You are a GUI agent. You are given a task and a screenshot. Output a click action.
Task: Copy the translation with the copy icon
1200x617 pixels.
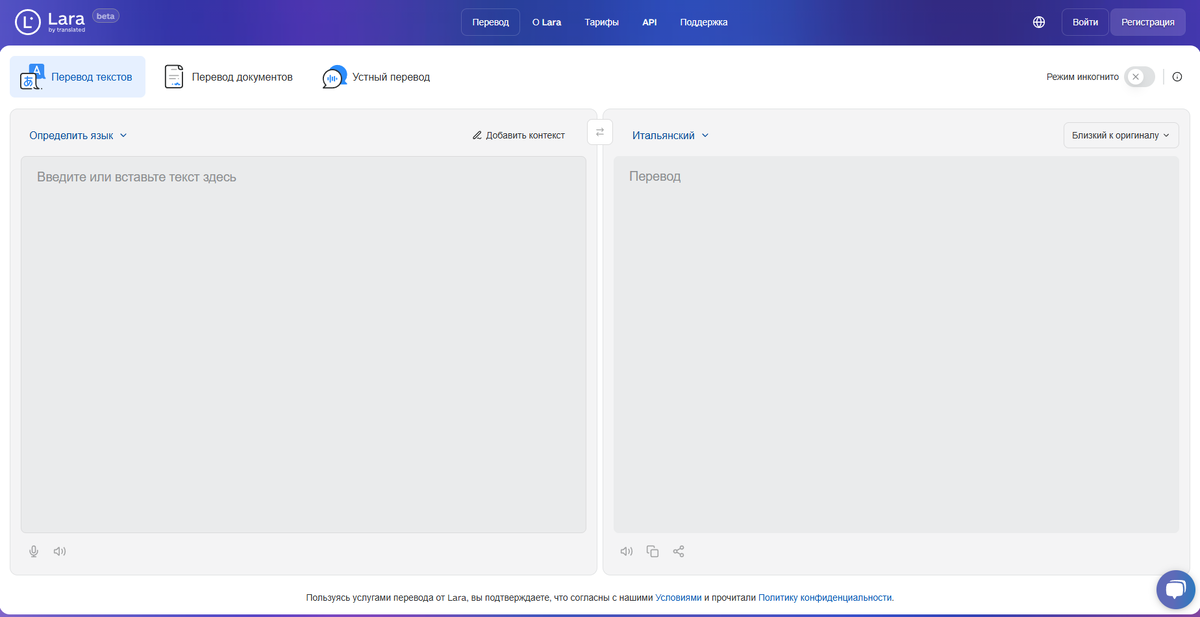coord(652,550)
